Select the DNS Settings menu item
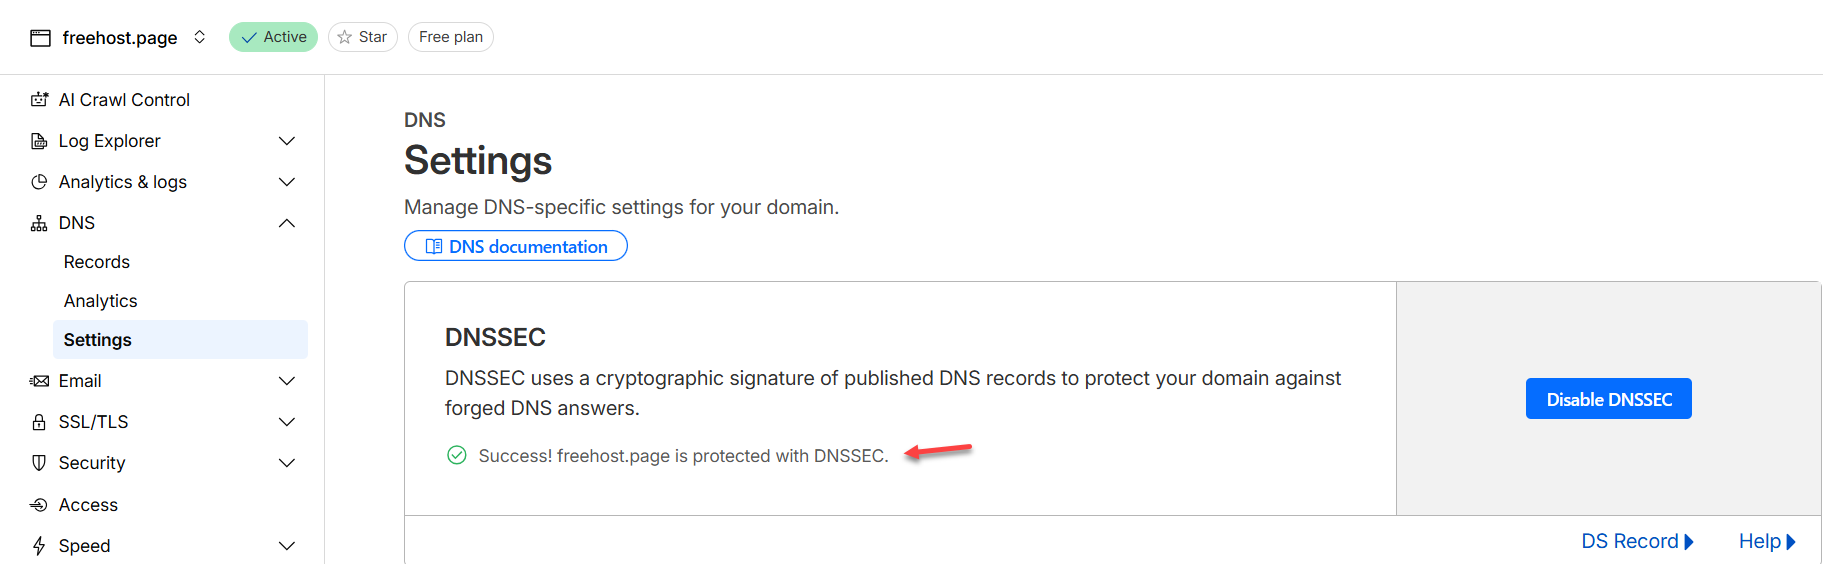Viewport: 1823px width, 564px height. tap(98, 340)
